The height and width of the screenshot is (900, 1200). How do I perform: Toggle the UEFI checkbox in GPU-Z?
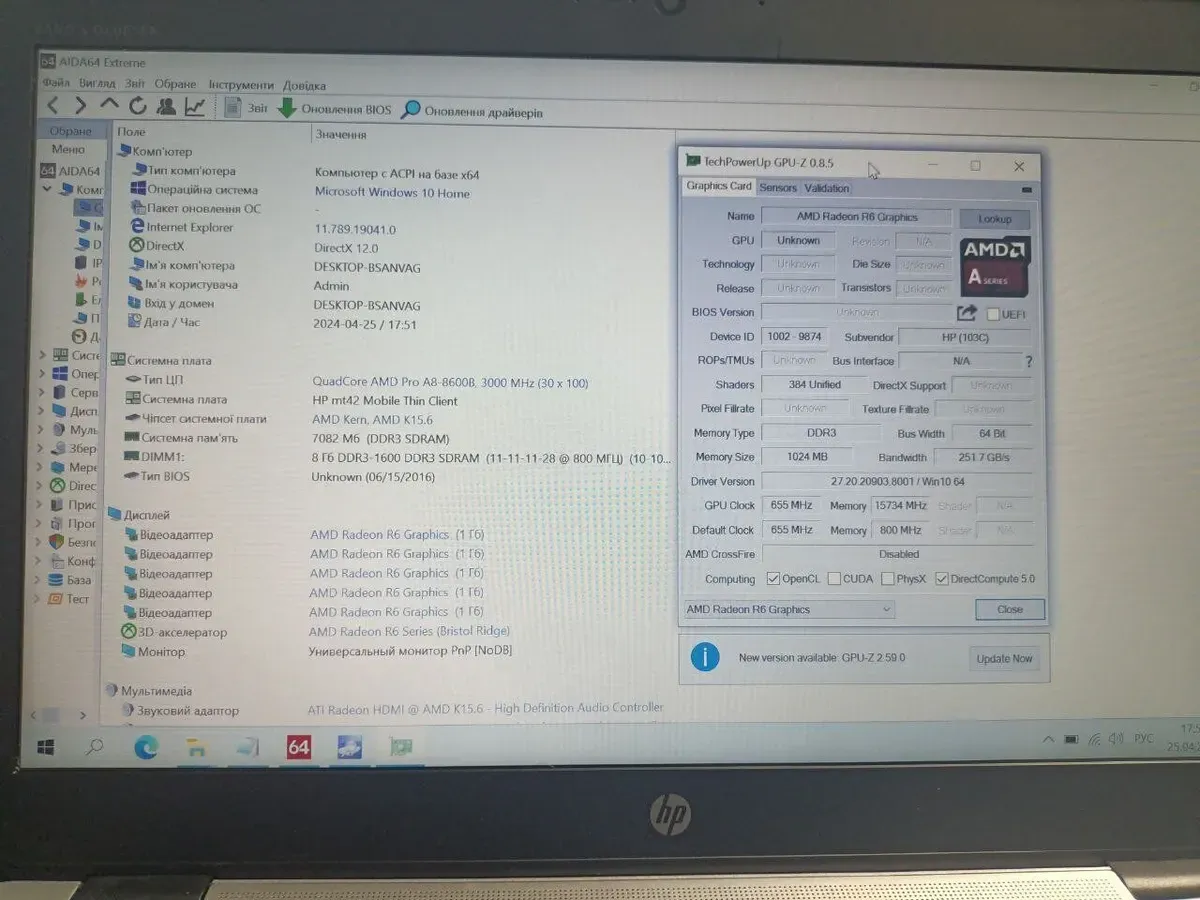(x=992, y=314)
